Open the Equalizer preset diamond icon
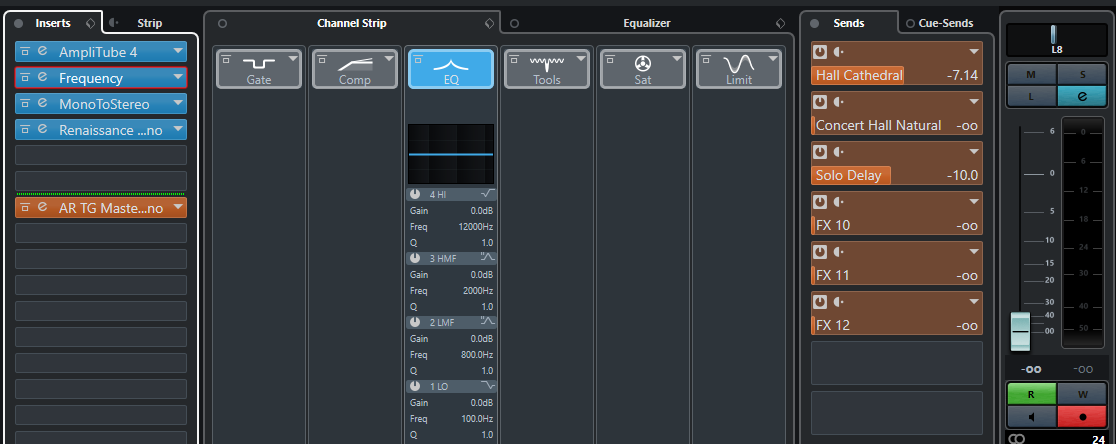The image size is (1116, 444). [x=781, y=23]
